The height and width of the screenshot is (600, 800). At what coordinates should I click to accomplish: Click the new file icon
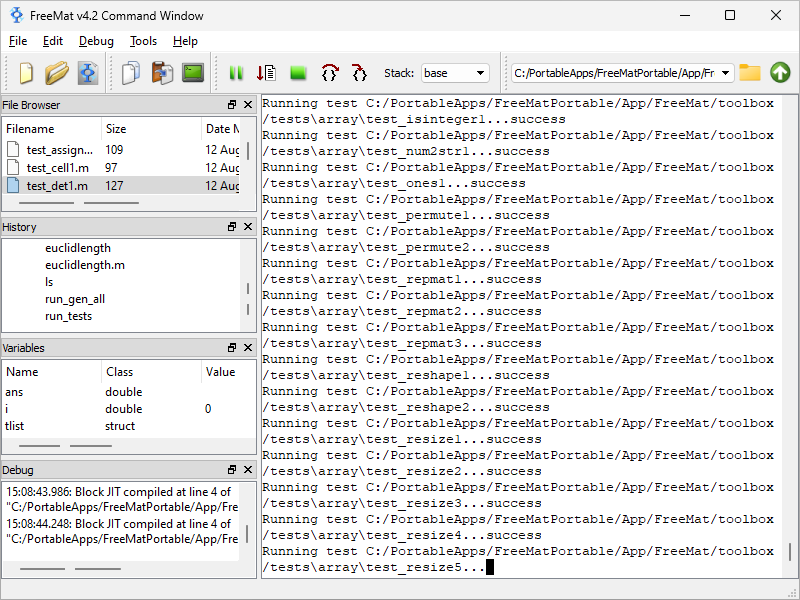(x=26, y=73)
